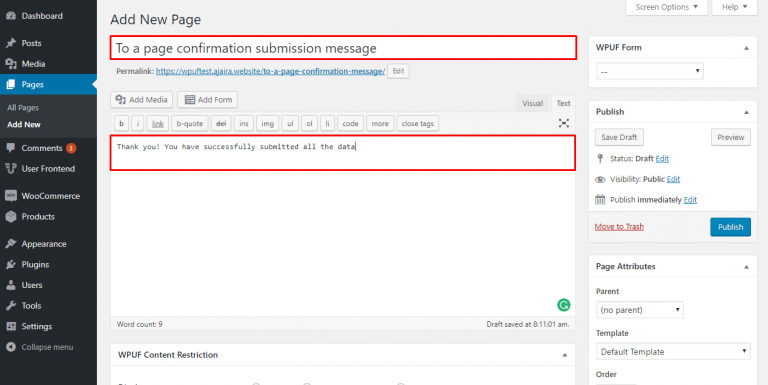This screenshot has width=768, height=385.
Task: Open the Parent page dropdown
Action: (640, 310)
